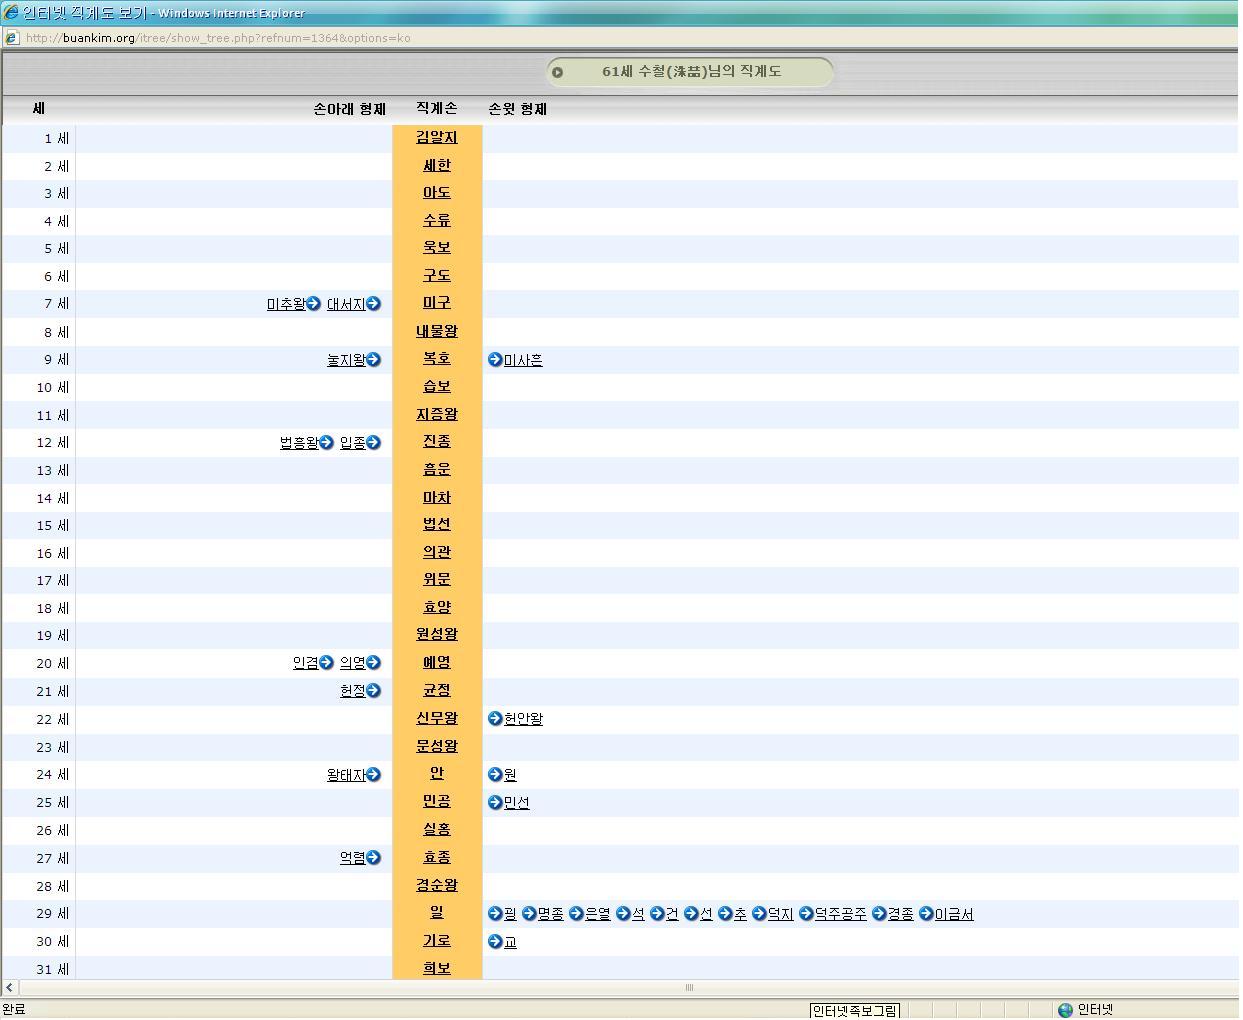Click the arrow icon before 미사흔
The image size is (1243, 1020).
tap(495, 360)
